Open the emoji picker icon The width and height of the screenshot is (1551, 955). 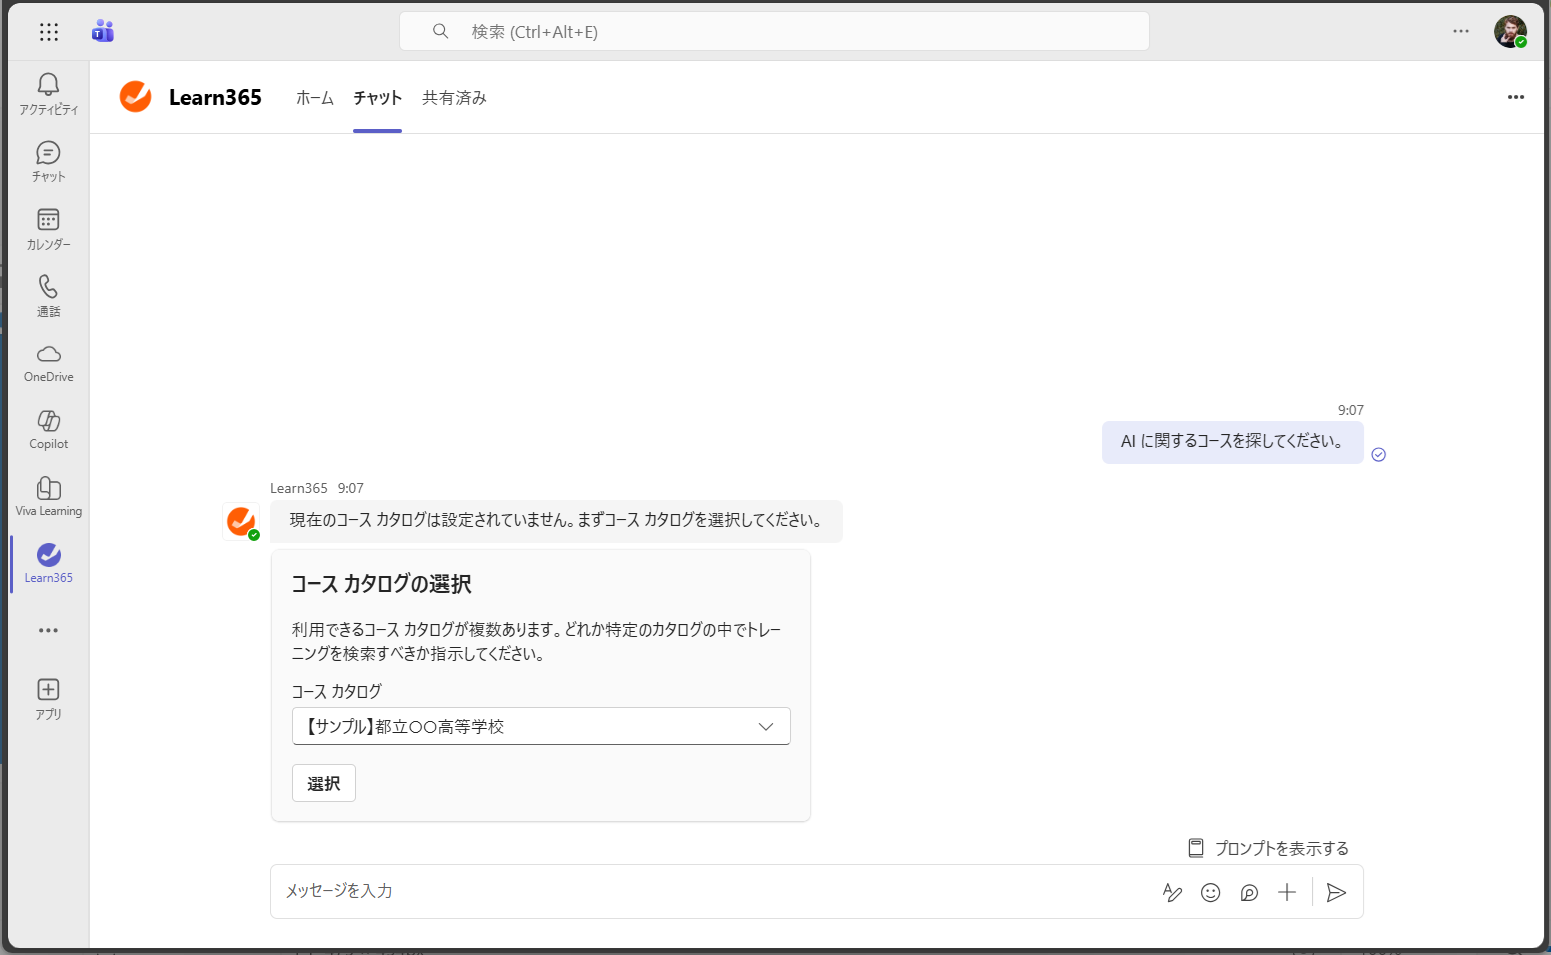[1210, 892]
